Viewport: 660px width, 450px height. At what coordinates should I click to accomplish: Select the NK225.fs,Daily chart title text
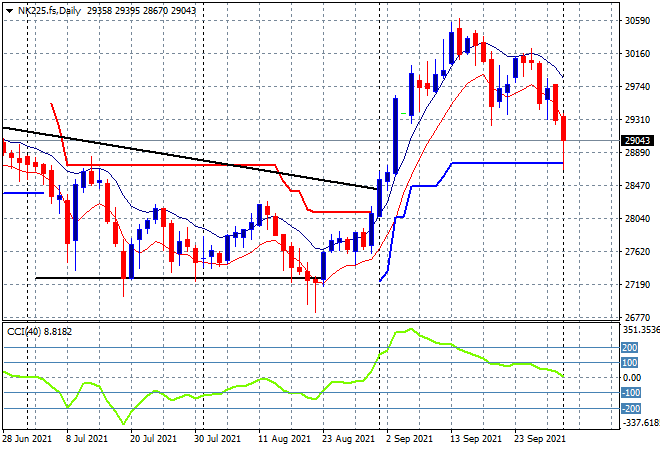(49, 11)
